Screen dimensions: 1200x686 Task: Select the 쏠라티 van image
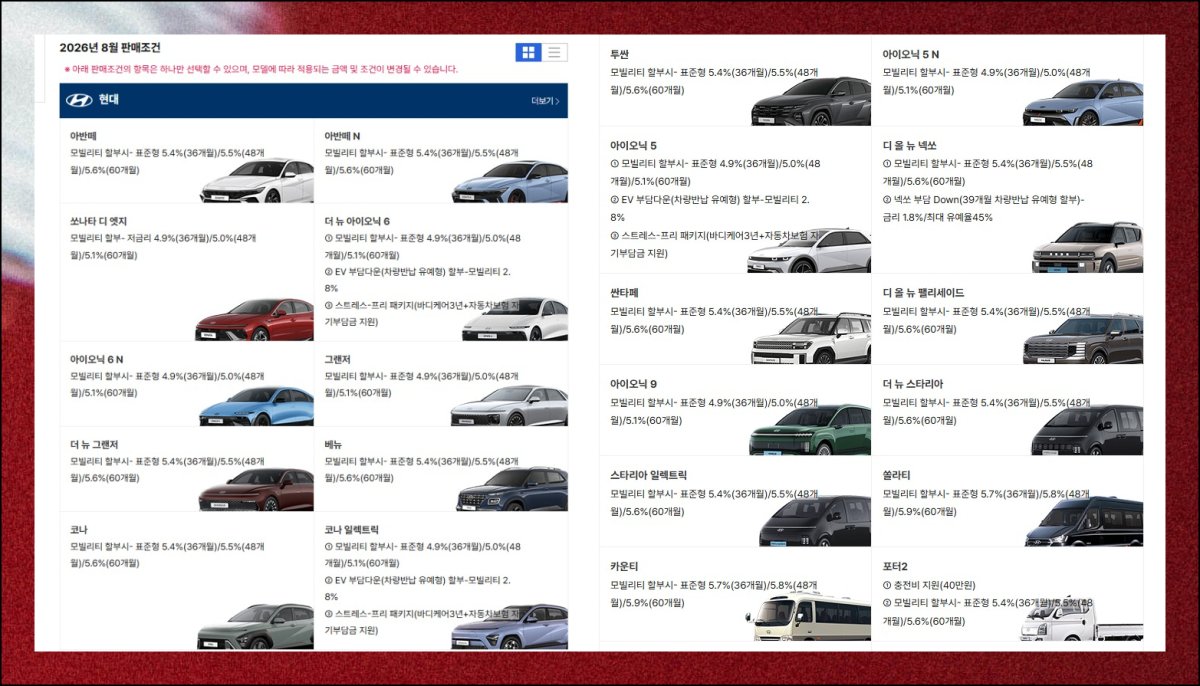coord(1084,521)
